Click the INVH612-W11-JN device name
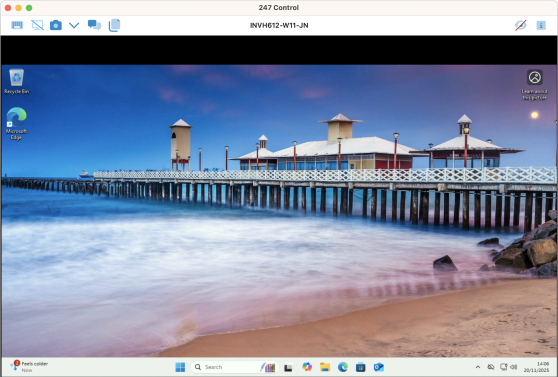This screenshot has height=377, width=558. [x=279, y=25]
